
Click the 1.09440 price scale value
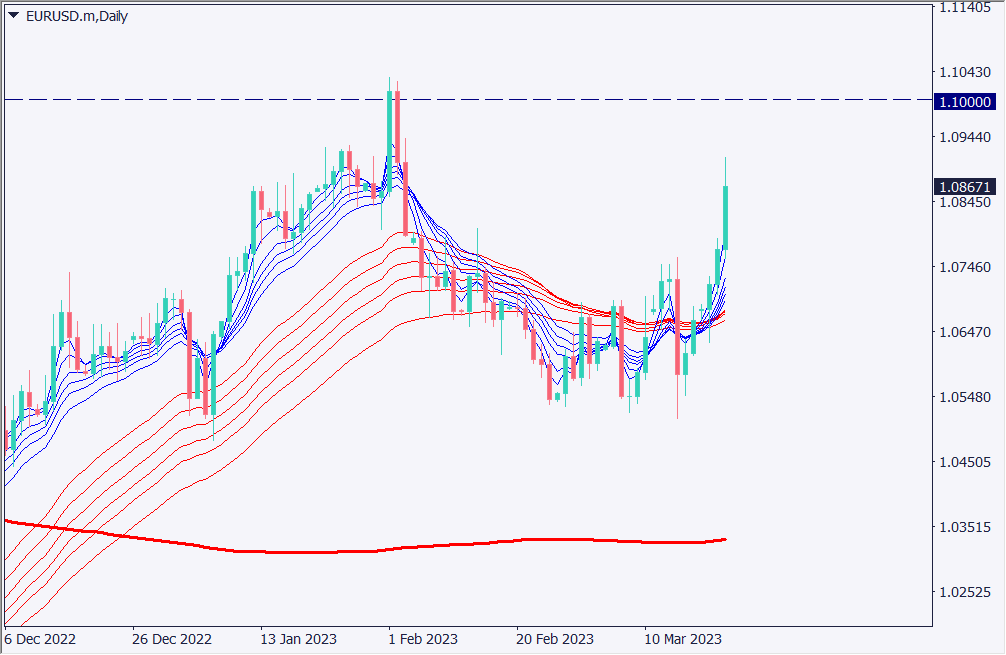tap(965, 138)
